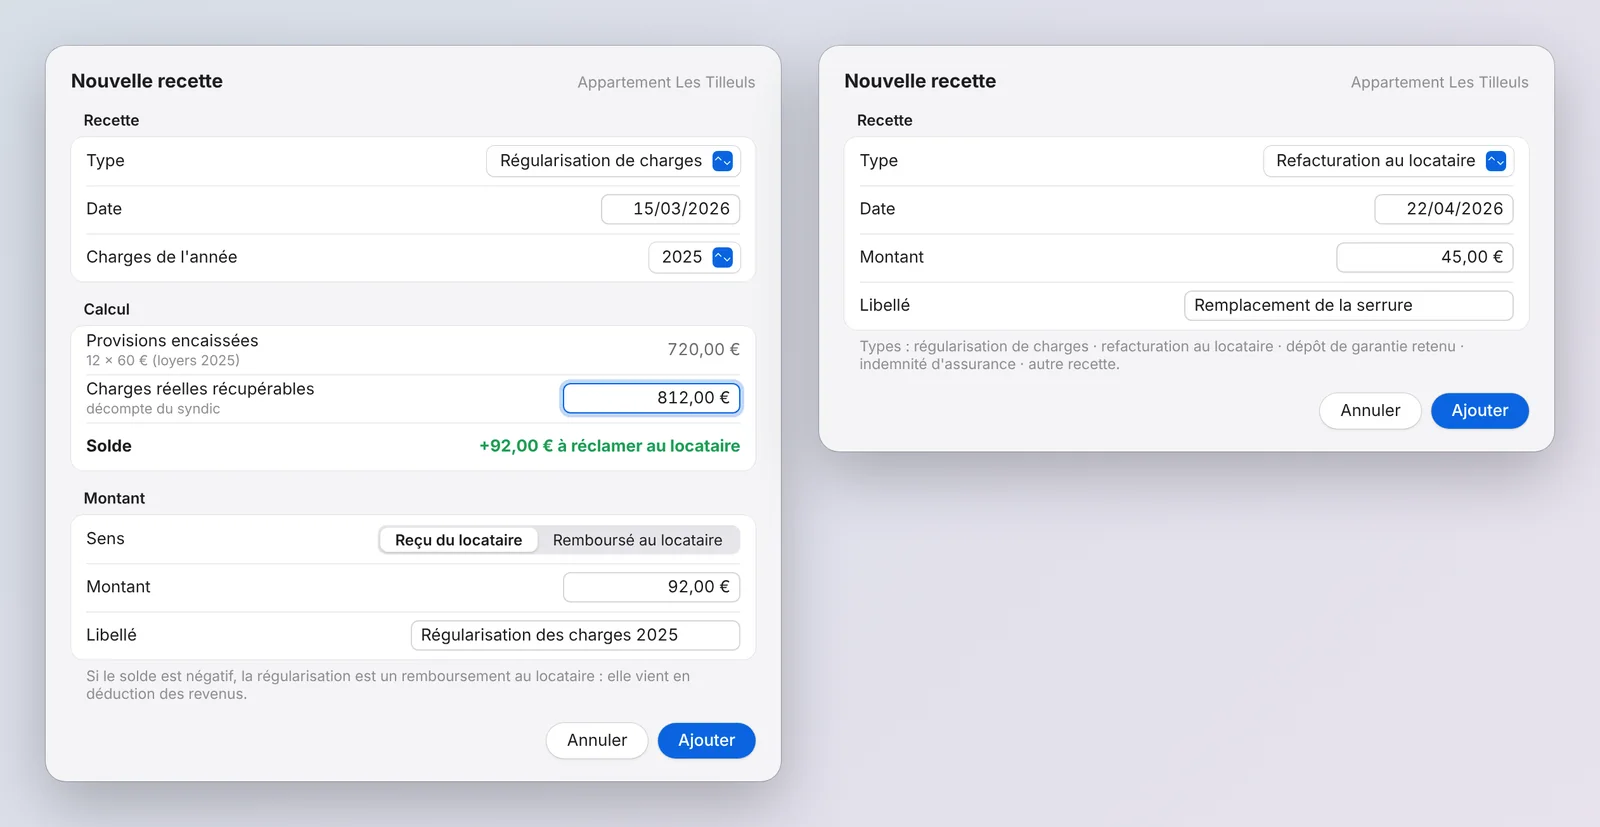Screen dimensions: 1600x827
Task: Focus the Charges réelles récupérables amount field
Action: pos(651,398)
